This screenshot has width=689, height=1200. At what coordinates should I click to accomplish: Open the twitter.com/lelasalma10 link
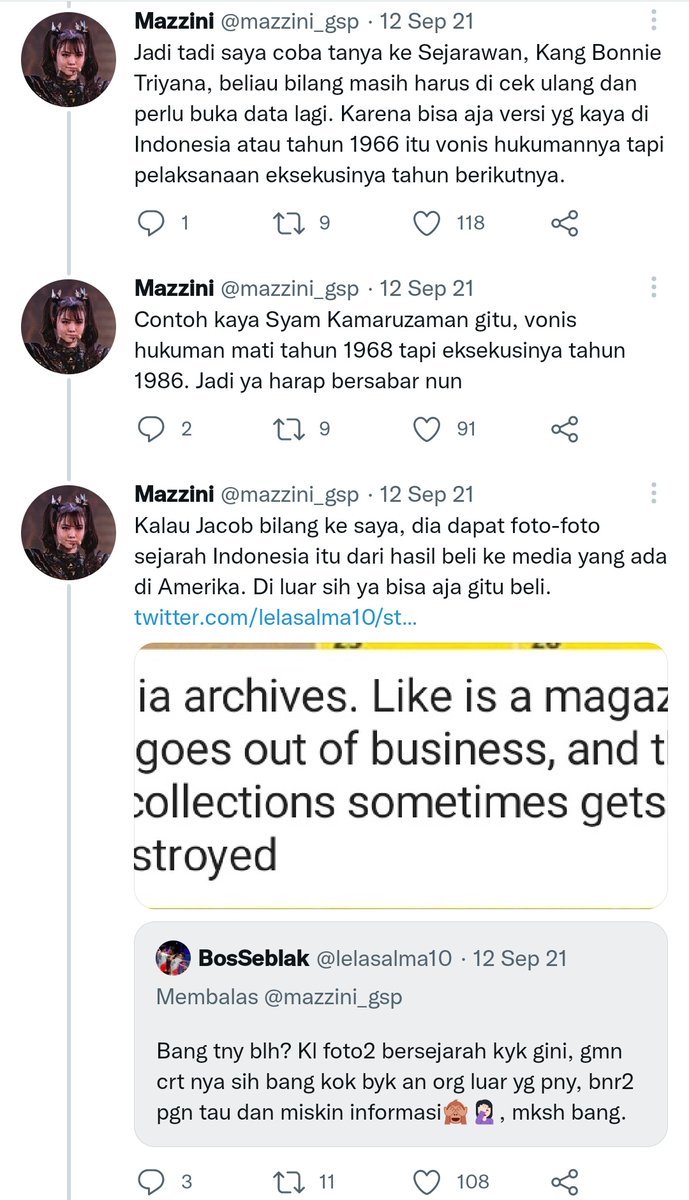click(276, 617)
